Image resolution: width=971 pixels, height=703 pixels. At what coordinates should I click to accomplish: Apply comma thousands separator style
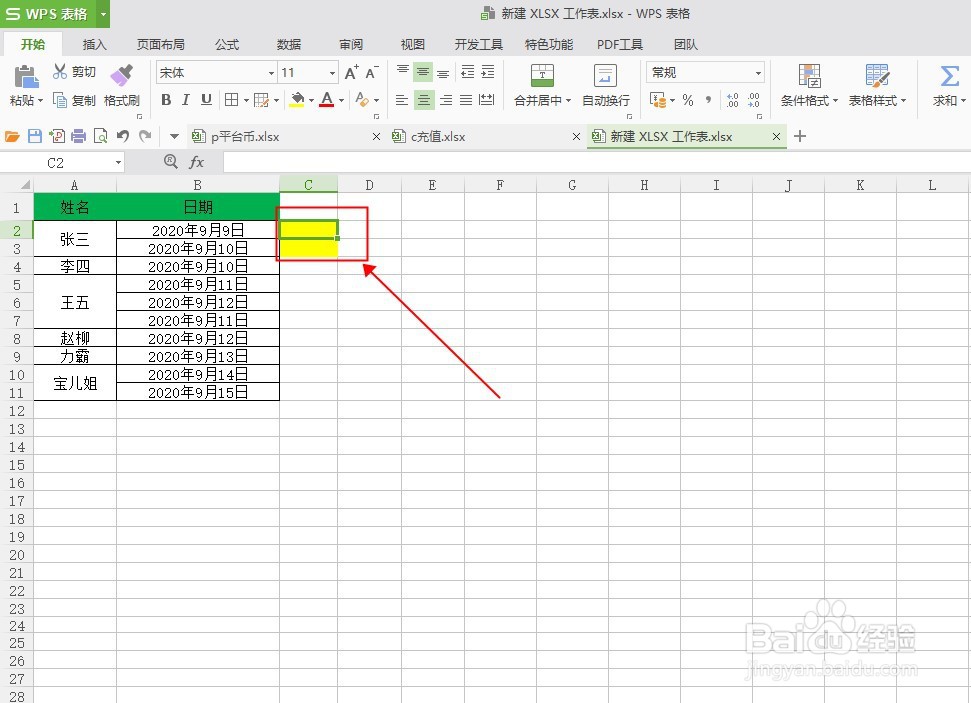708,100
